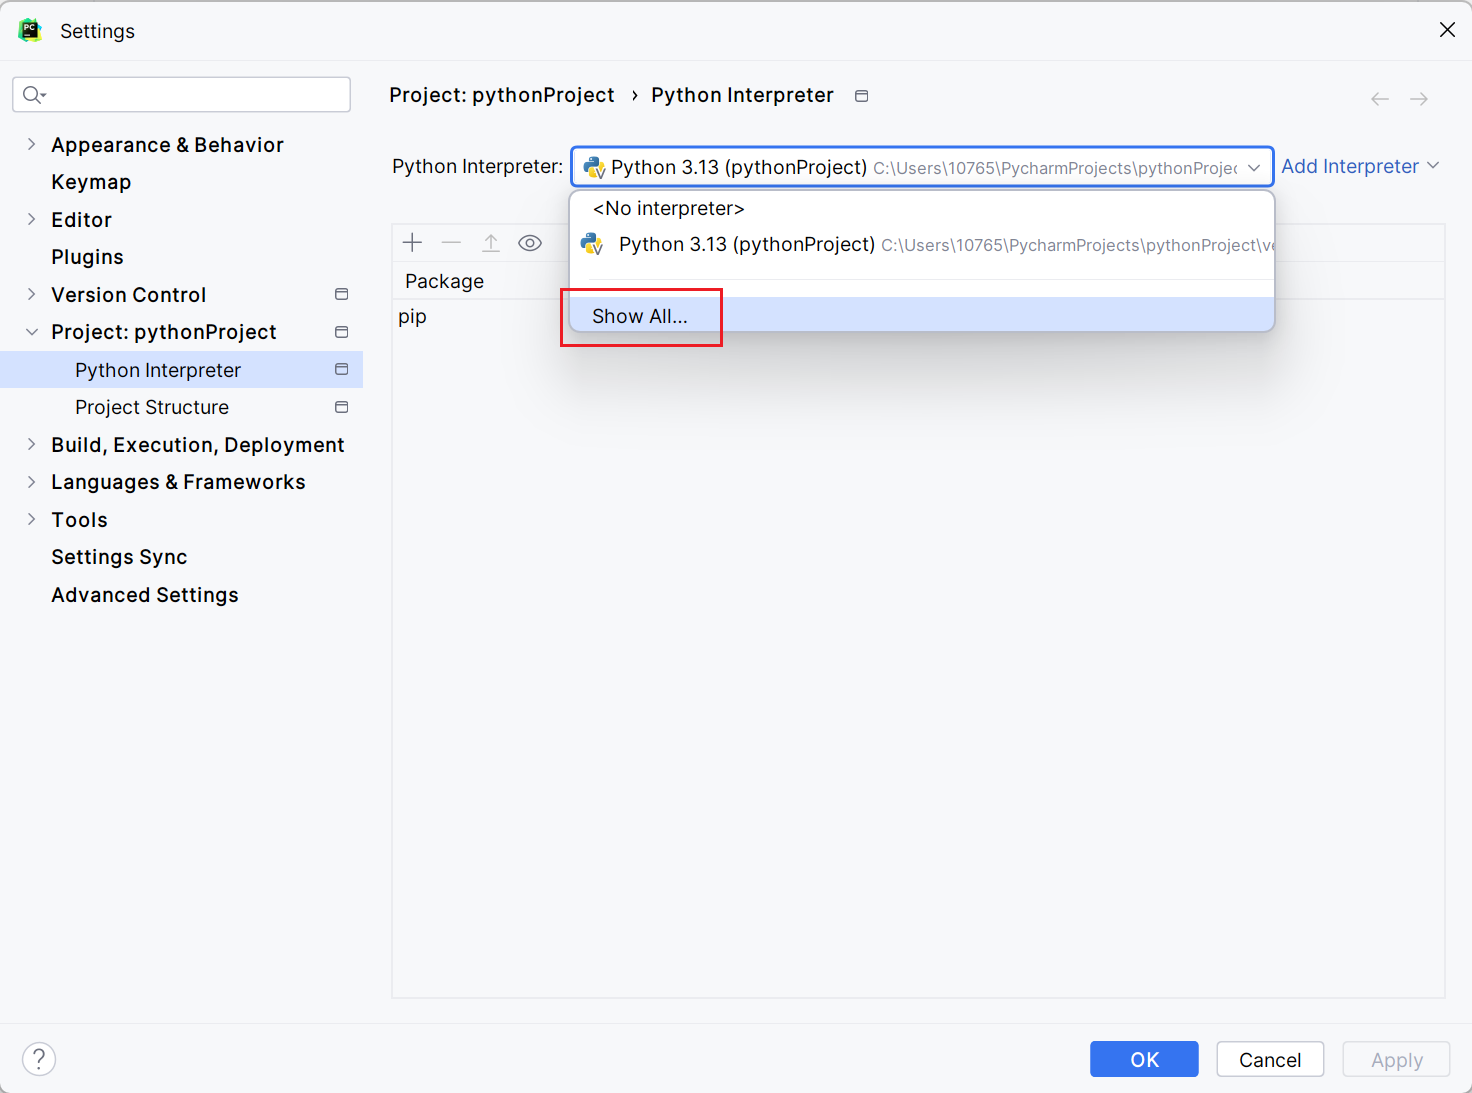Expand the Editor section
The image size is (1472, 1093).
click(x=31, y=219)
